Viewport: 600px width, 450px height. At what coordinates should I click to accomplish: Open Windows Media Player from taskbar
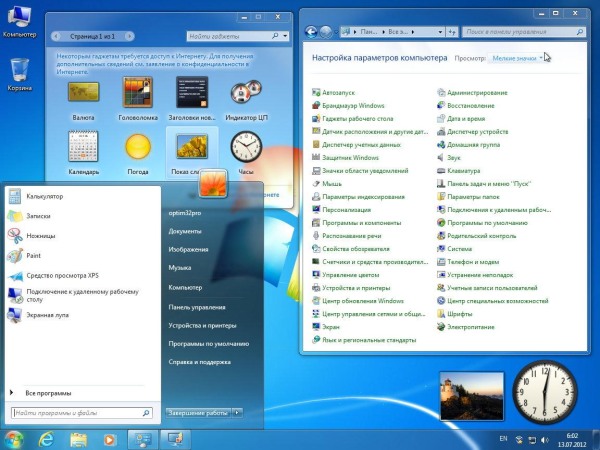pos(109,438)
